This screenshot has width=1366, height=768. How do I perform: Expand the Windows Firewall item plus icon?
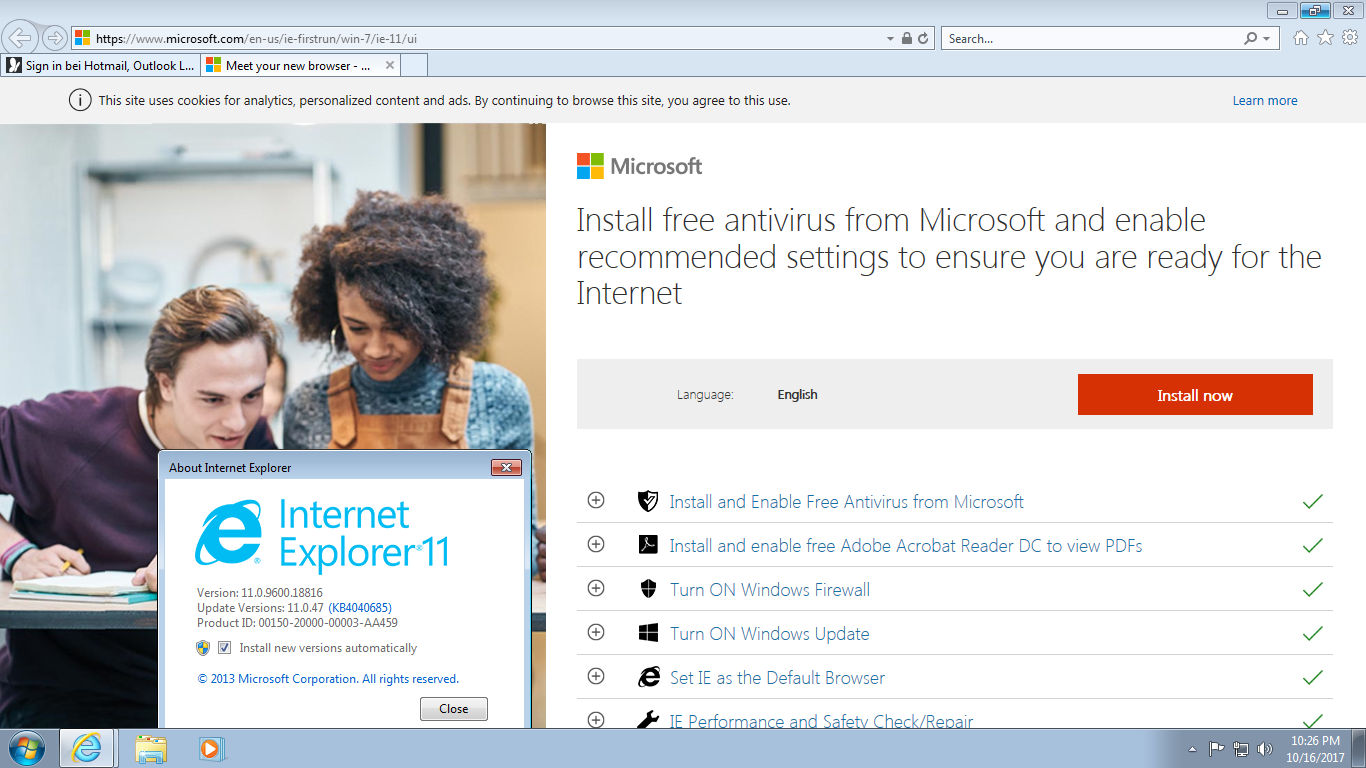[x=596, y=588]
